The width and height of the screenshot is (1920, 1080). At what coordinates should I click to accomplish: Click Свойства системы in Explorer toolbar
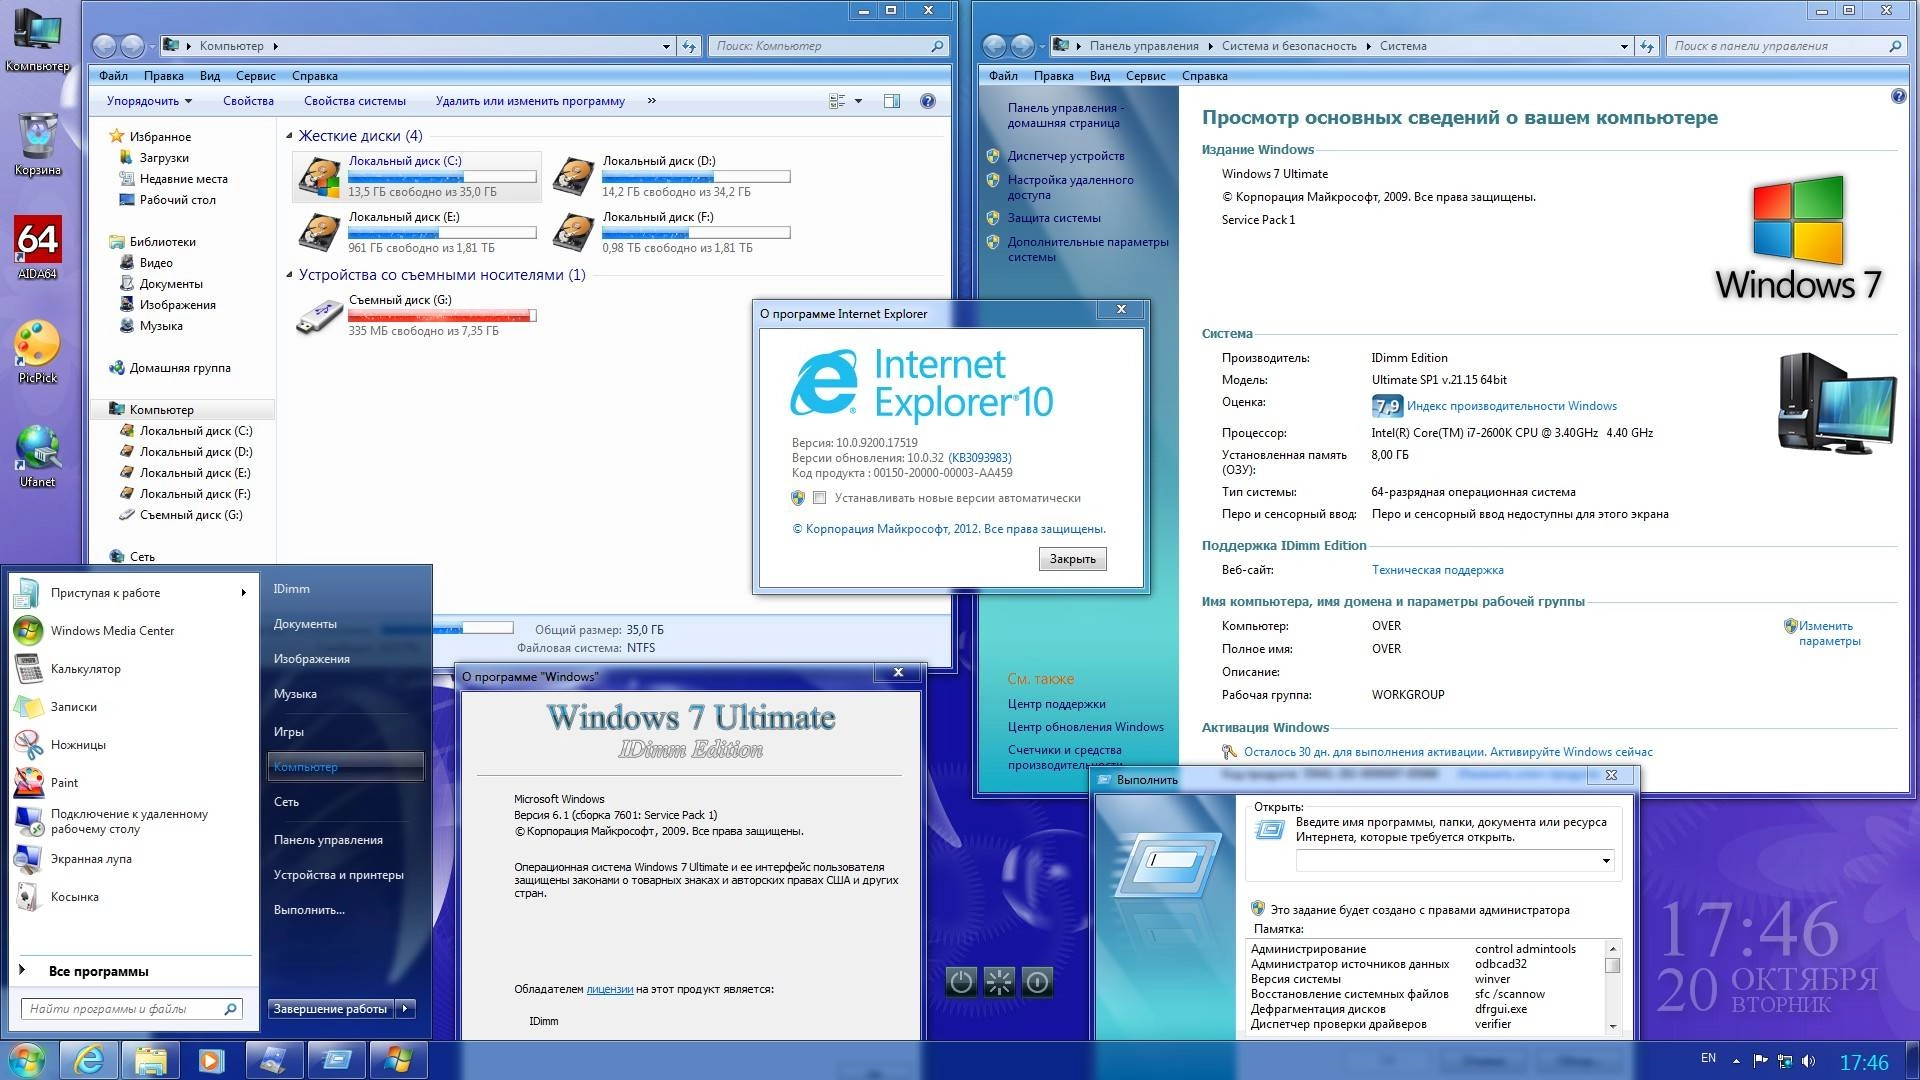tap(355, 101)
